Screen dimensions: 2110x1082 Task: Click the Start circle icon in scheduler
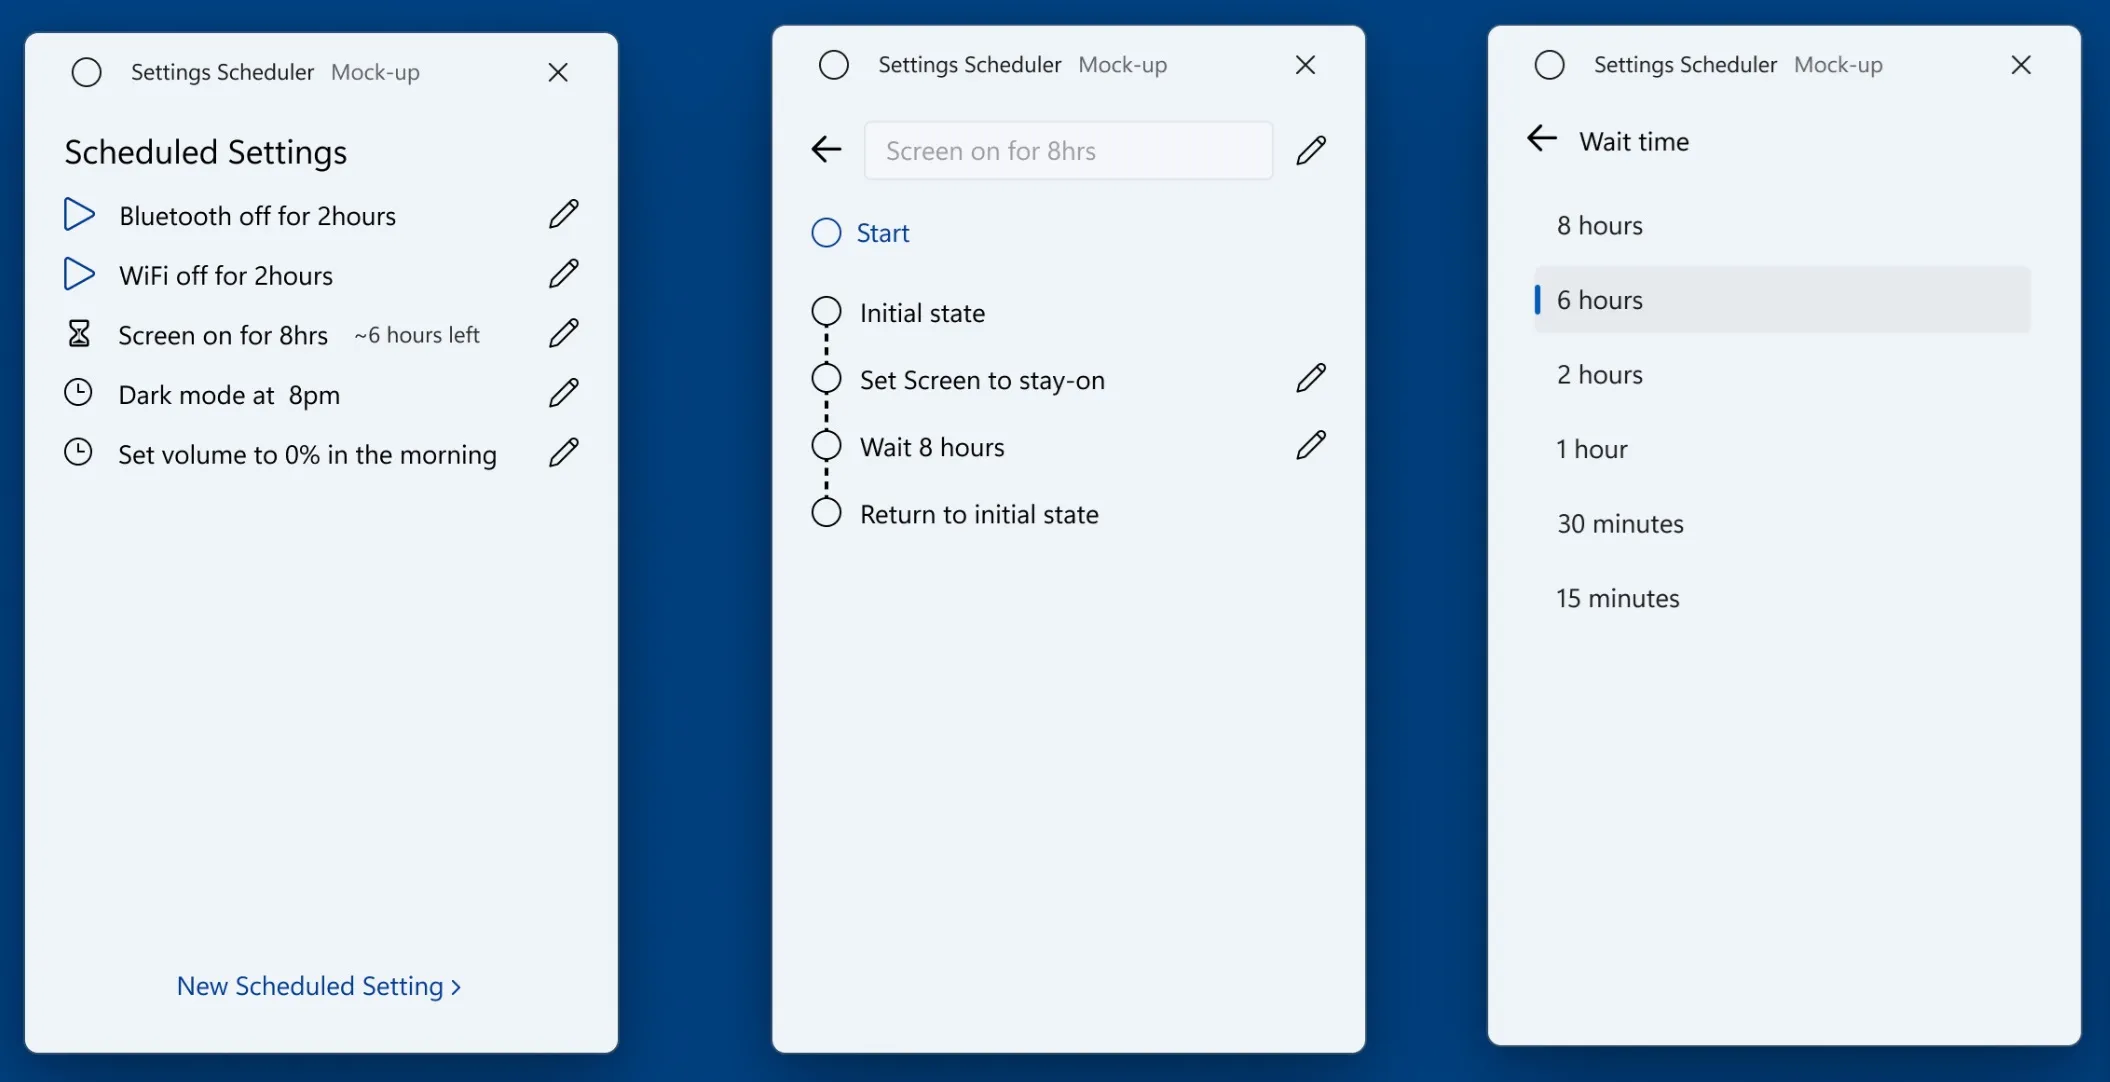point(827,232)
